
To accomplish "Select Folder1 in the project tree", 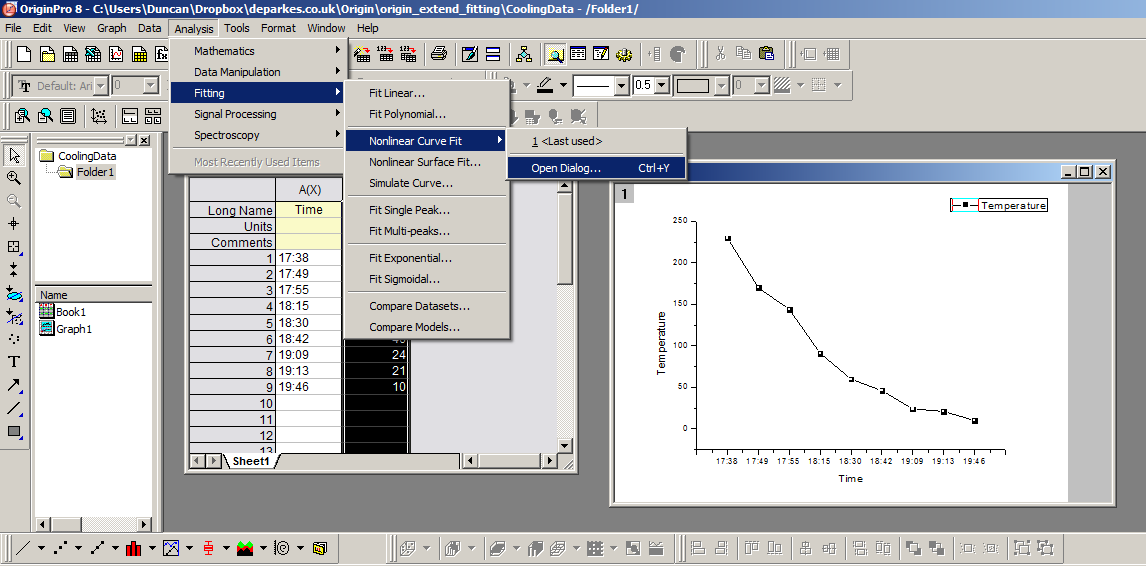I will pyautogui.click(x=94, y=172).
